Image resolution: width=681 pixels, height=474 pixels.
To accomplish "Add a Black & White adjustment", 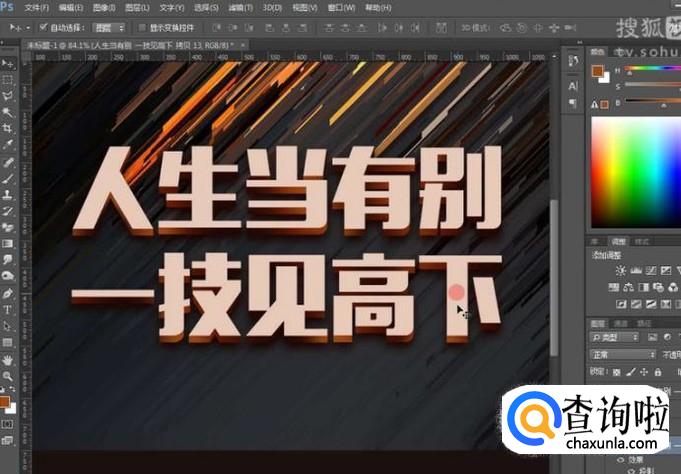I will pos(643,287).
